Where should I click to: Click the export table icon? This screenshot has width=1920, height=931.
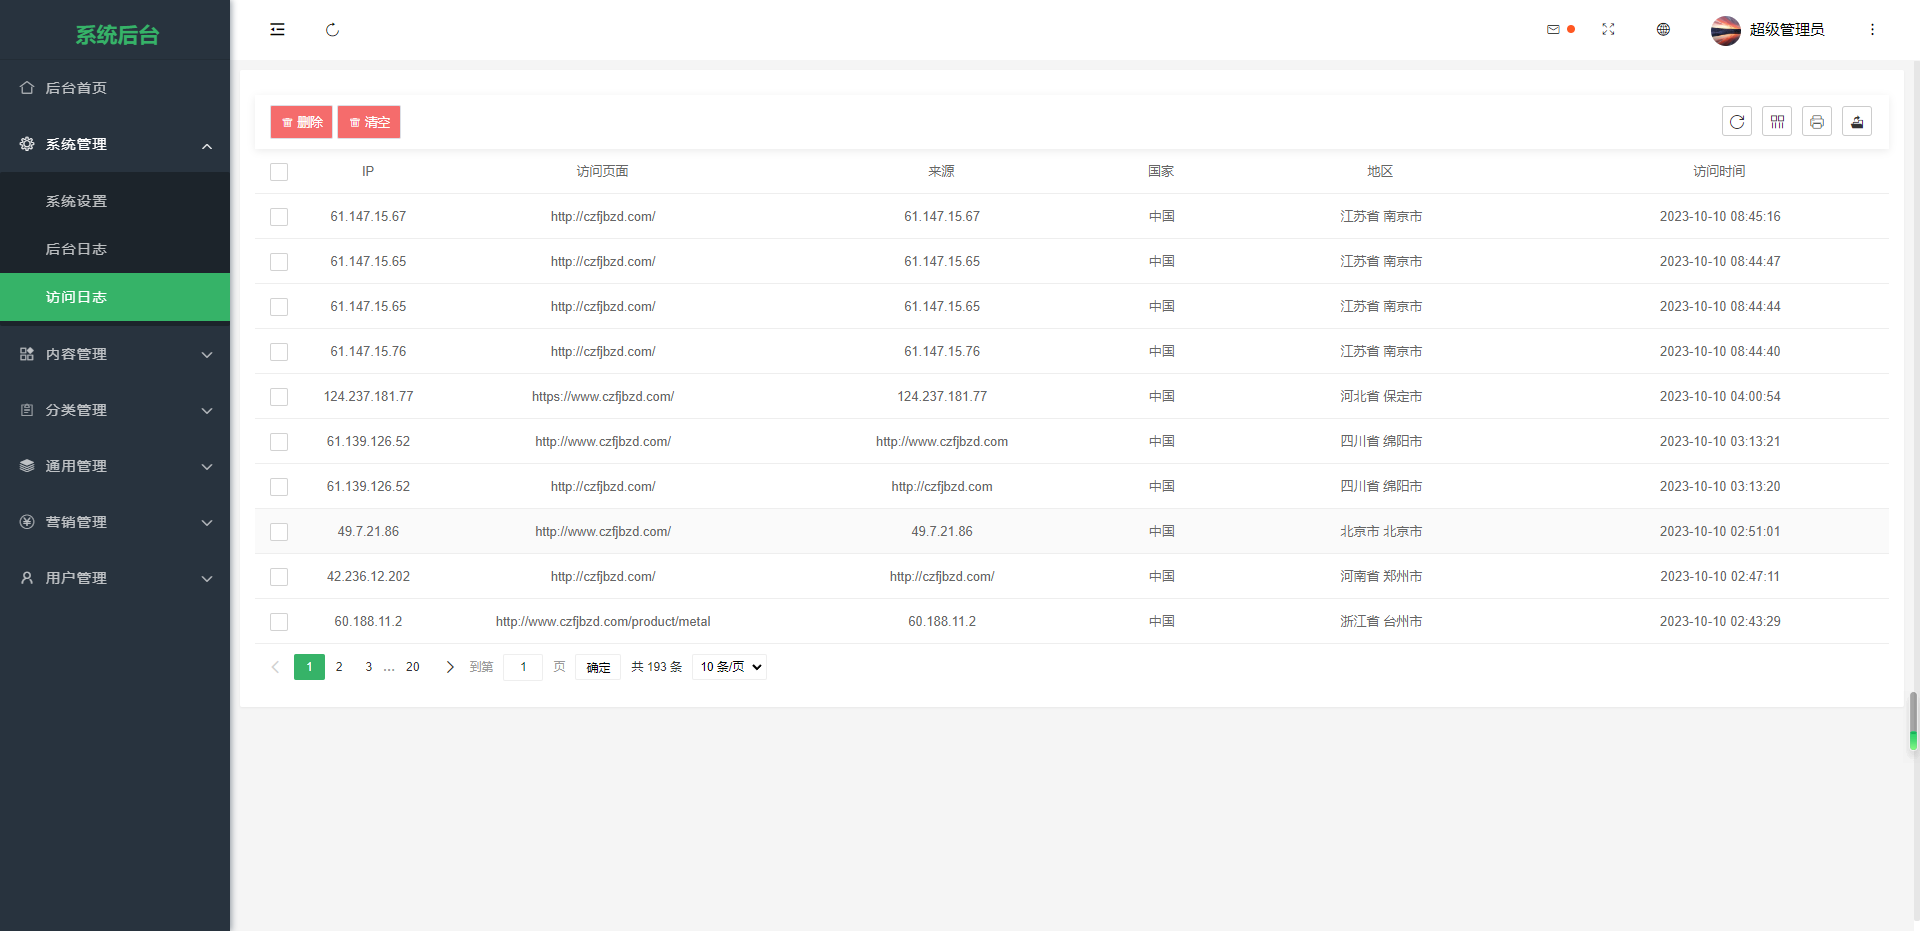1857,122
